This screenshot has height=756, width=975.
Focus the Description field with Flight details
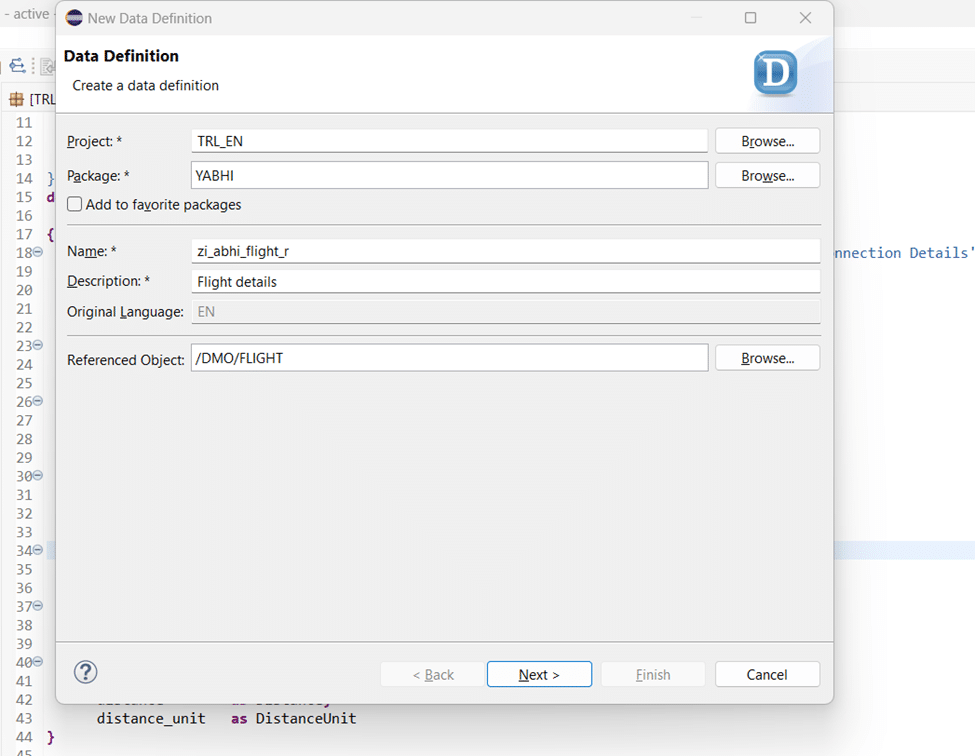pos(505,282)
